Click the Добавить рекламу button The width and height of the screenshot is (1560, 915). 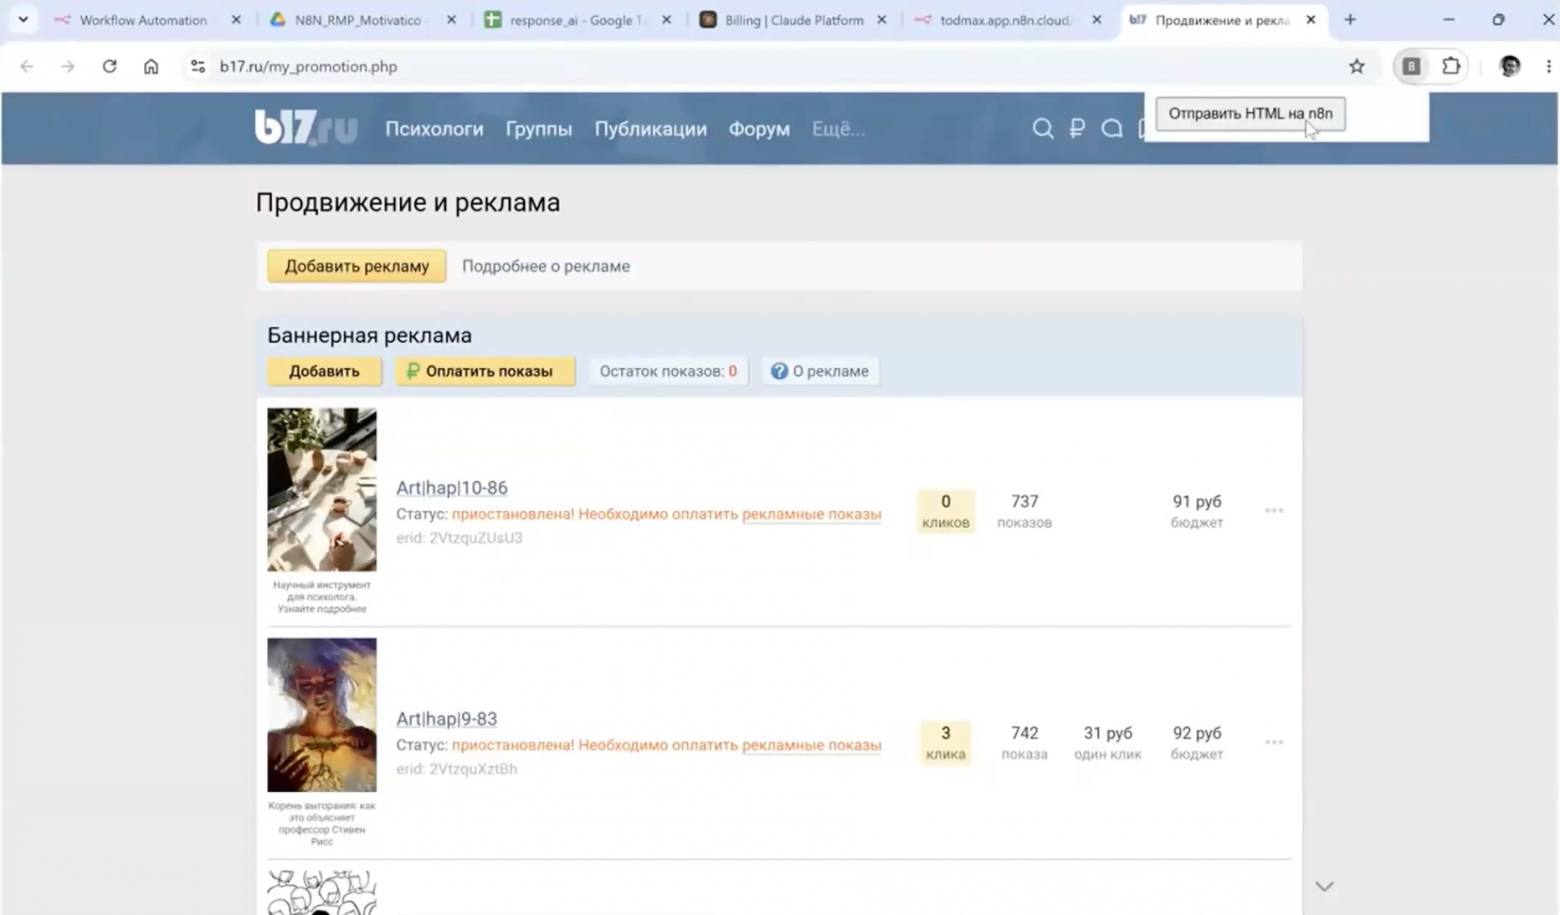tap(357, 266)
